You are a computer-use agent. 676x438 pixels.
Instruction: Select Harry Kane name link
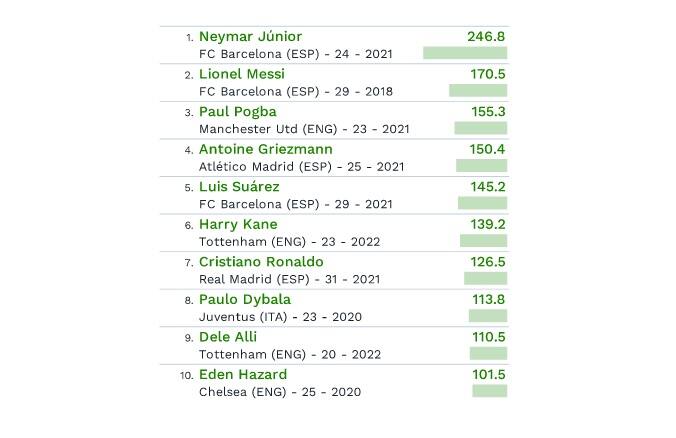(x=238, y=224)
